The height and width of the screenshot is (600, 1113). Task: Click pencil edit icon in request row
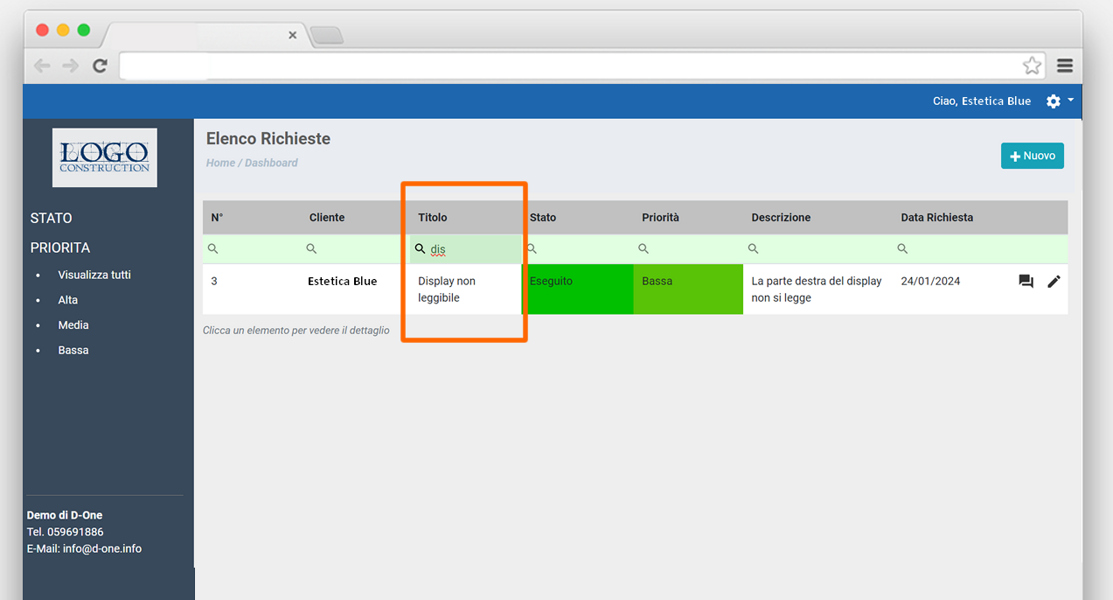[x=1053, y=282]
